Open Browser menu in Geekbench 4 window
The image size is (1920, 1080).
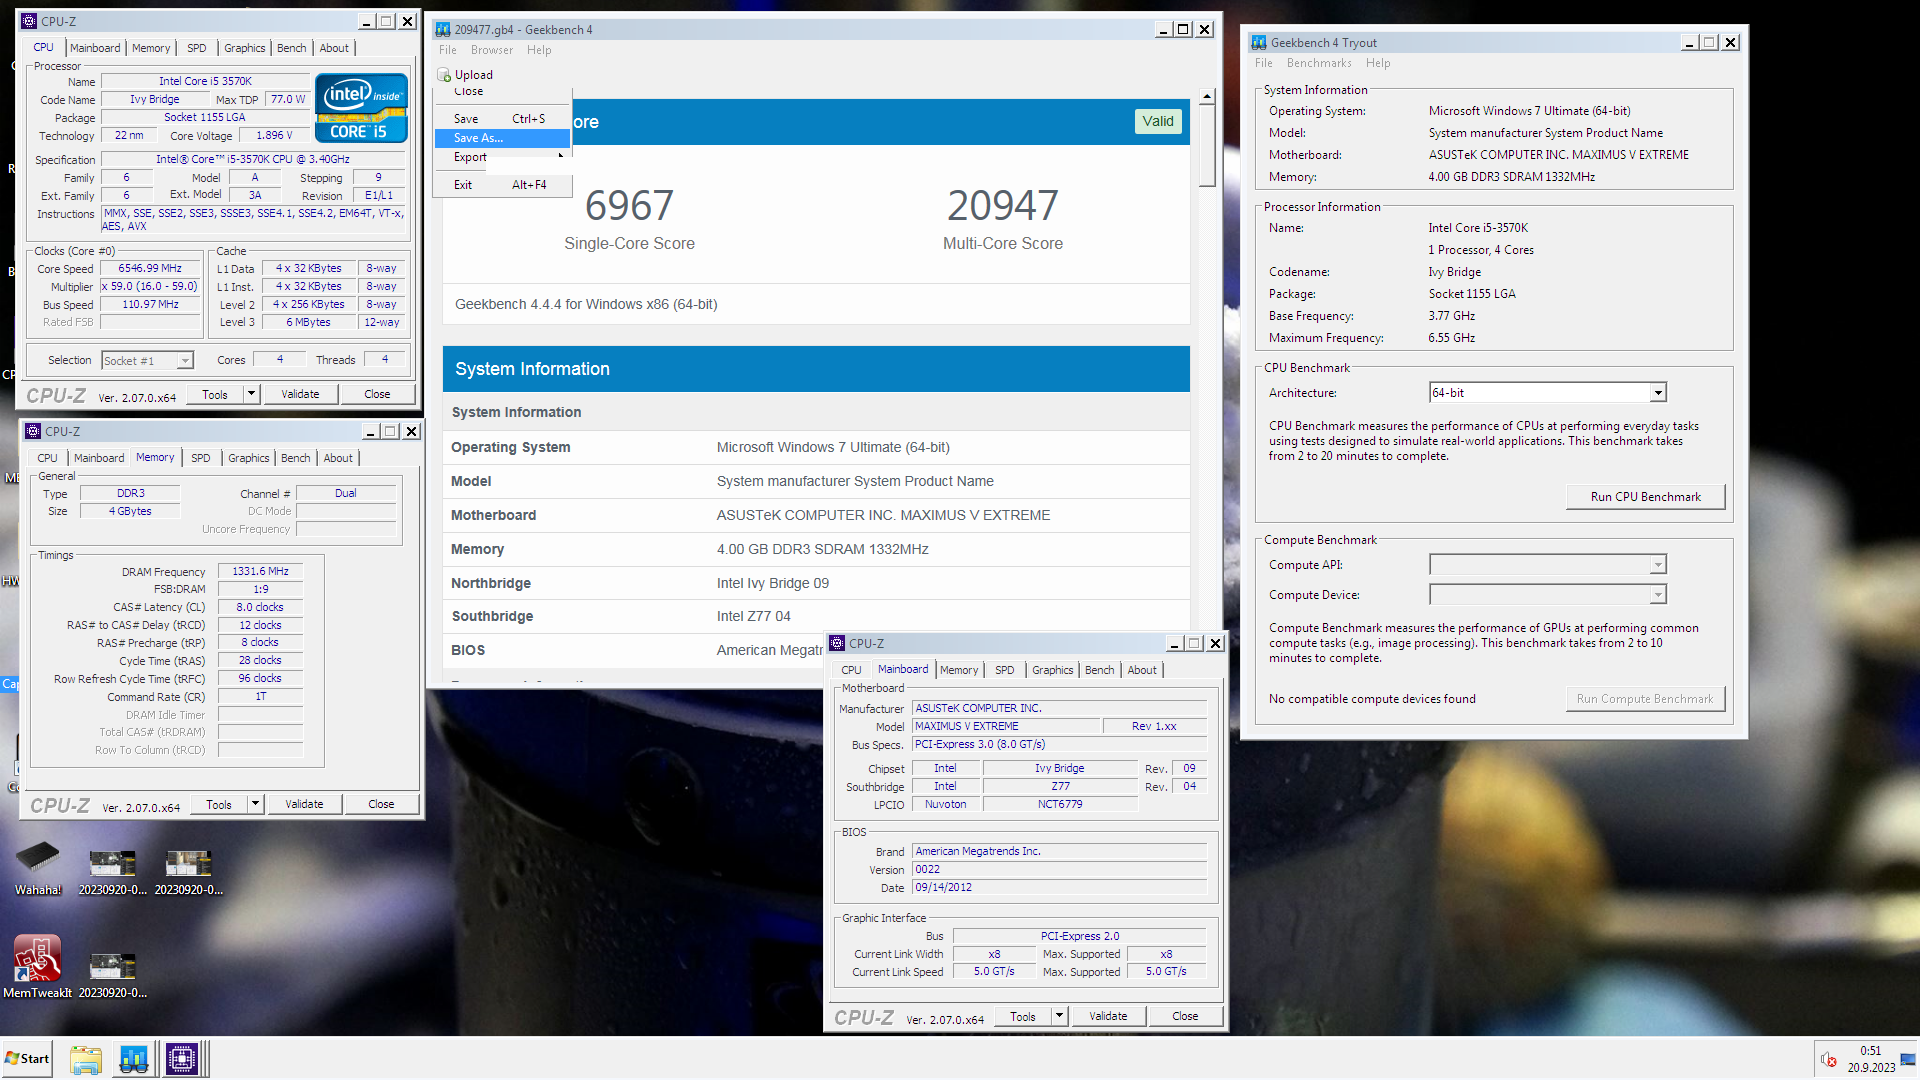click(492, 50)
